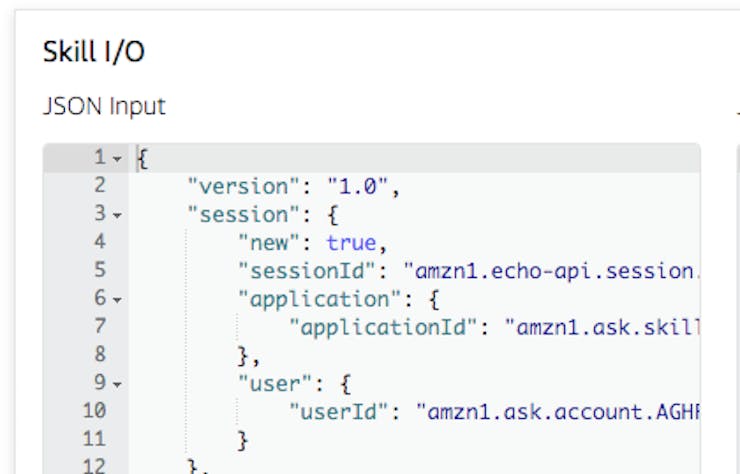
Task: Place cursor on "version" key text
Action: tap(243, 186)
